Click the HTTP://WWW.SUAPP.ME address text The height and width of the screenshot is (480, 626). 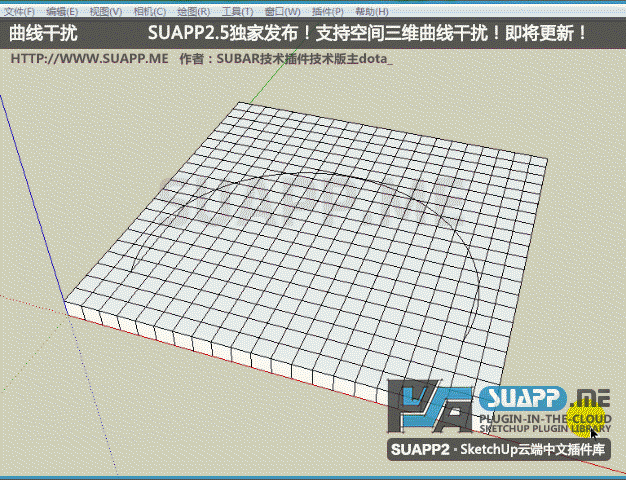click(89, 59)
